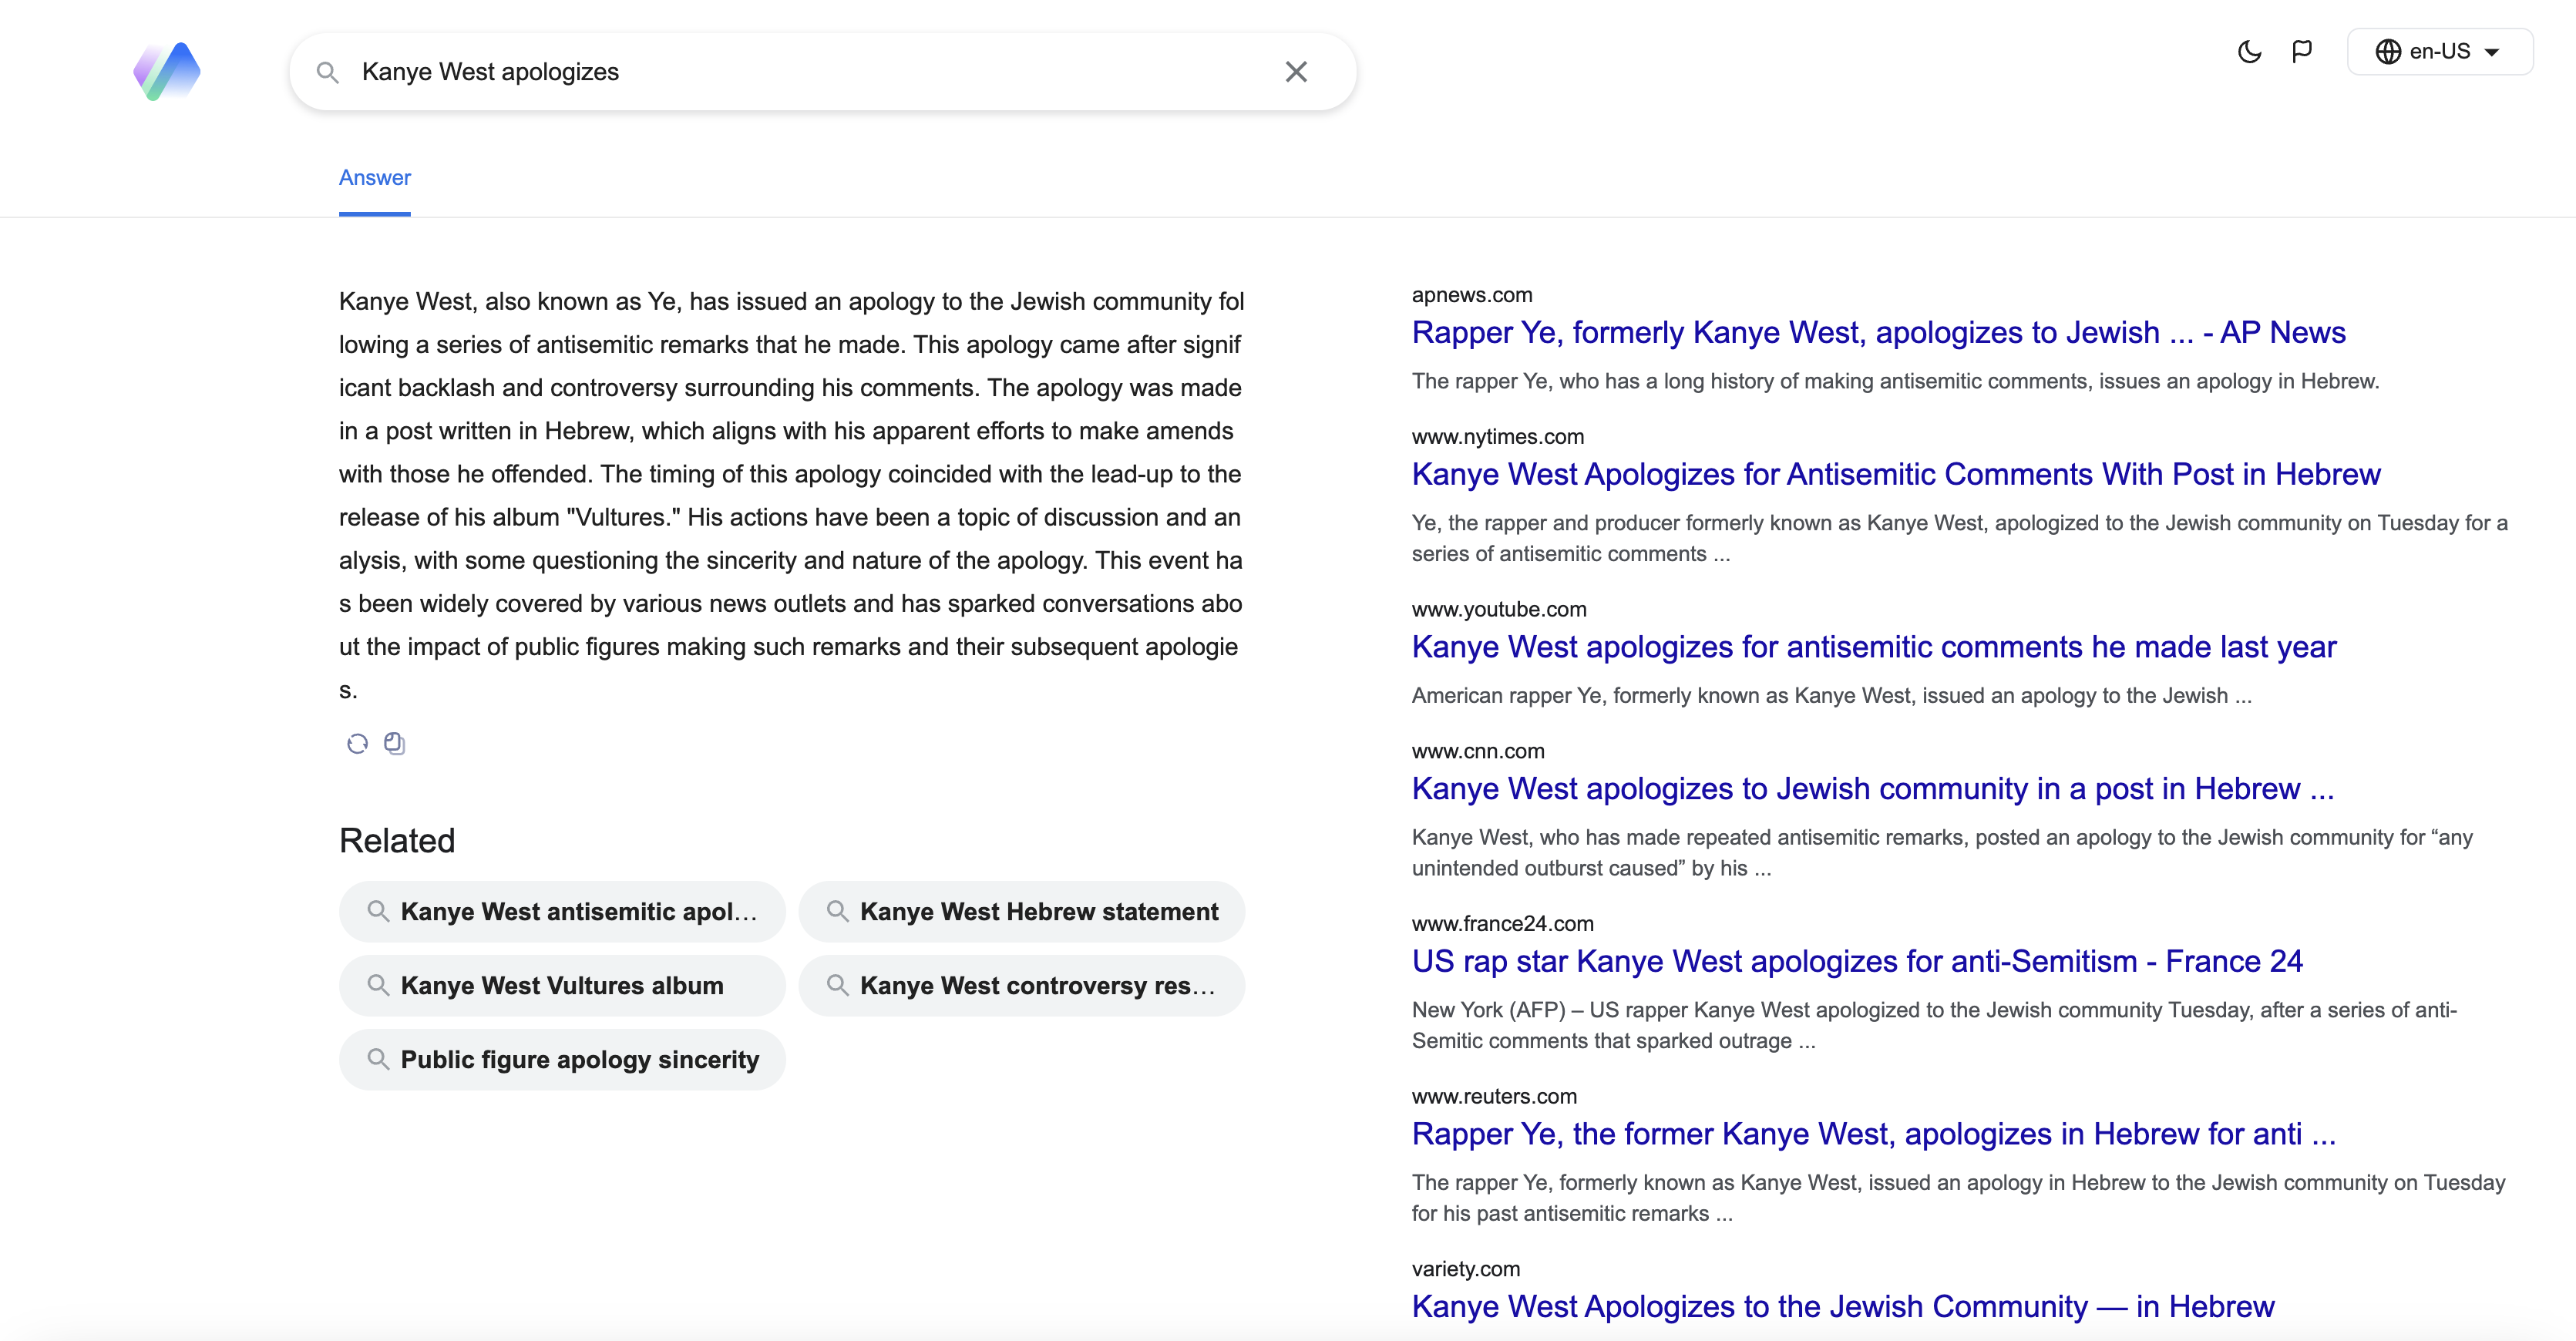Click Public figure apology sincerity chip
Image resolution: width=2576 pixels, height=1341 pixels.
pos(562,1059)
